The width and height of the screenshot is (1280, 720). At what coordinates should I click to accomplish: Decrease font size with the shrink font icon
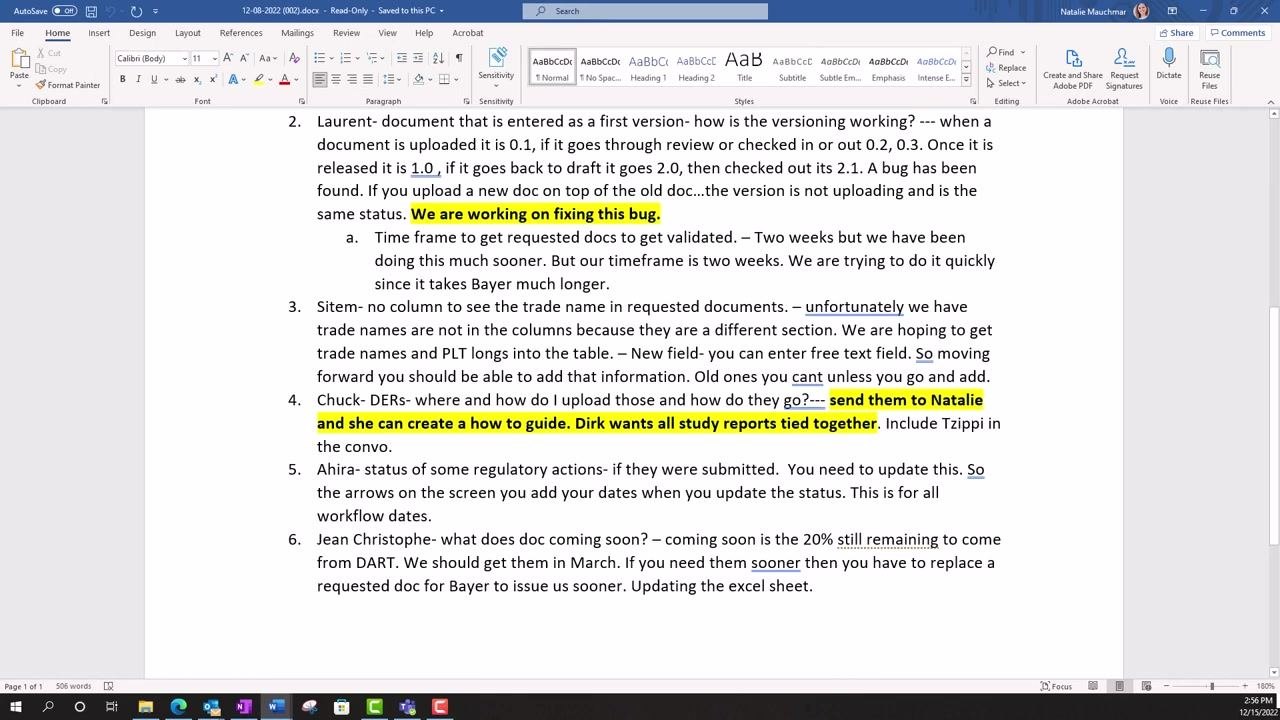tap(243, 58)
